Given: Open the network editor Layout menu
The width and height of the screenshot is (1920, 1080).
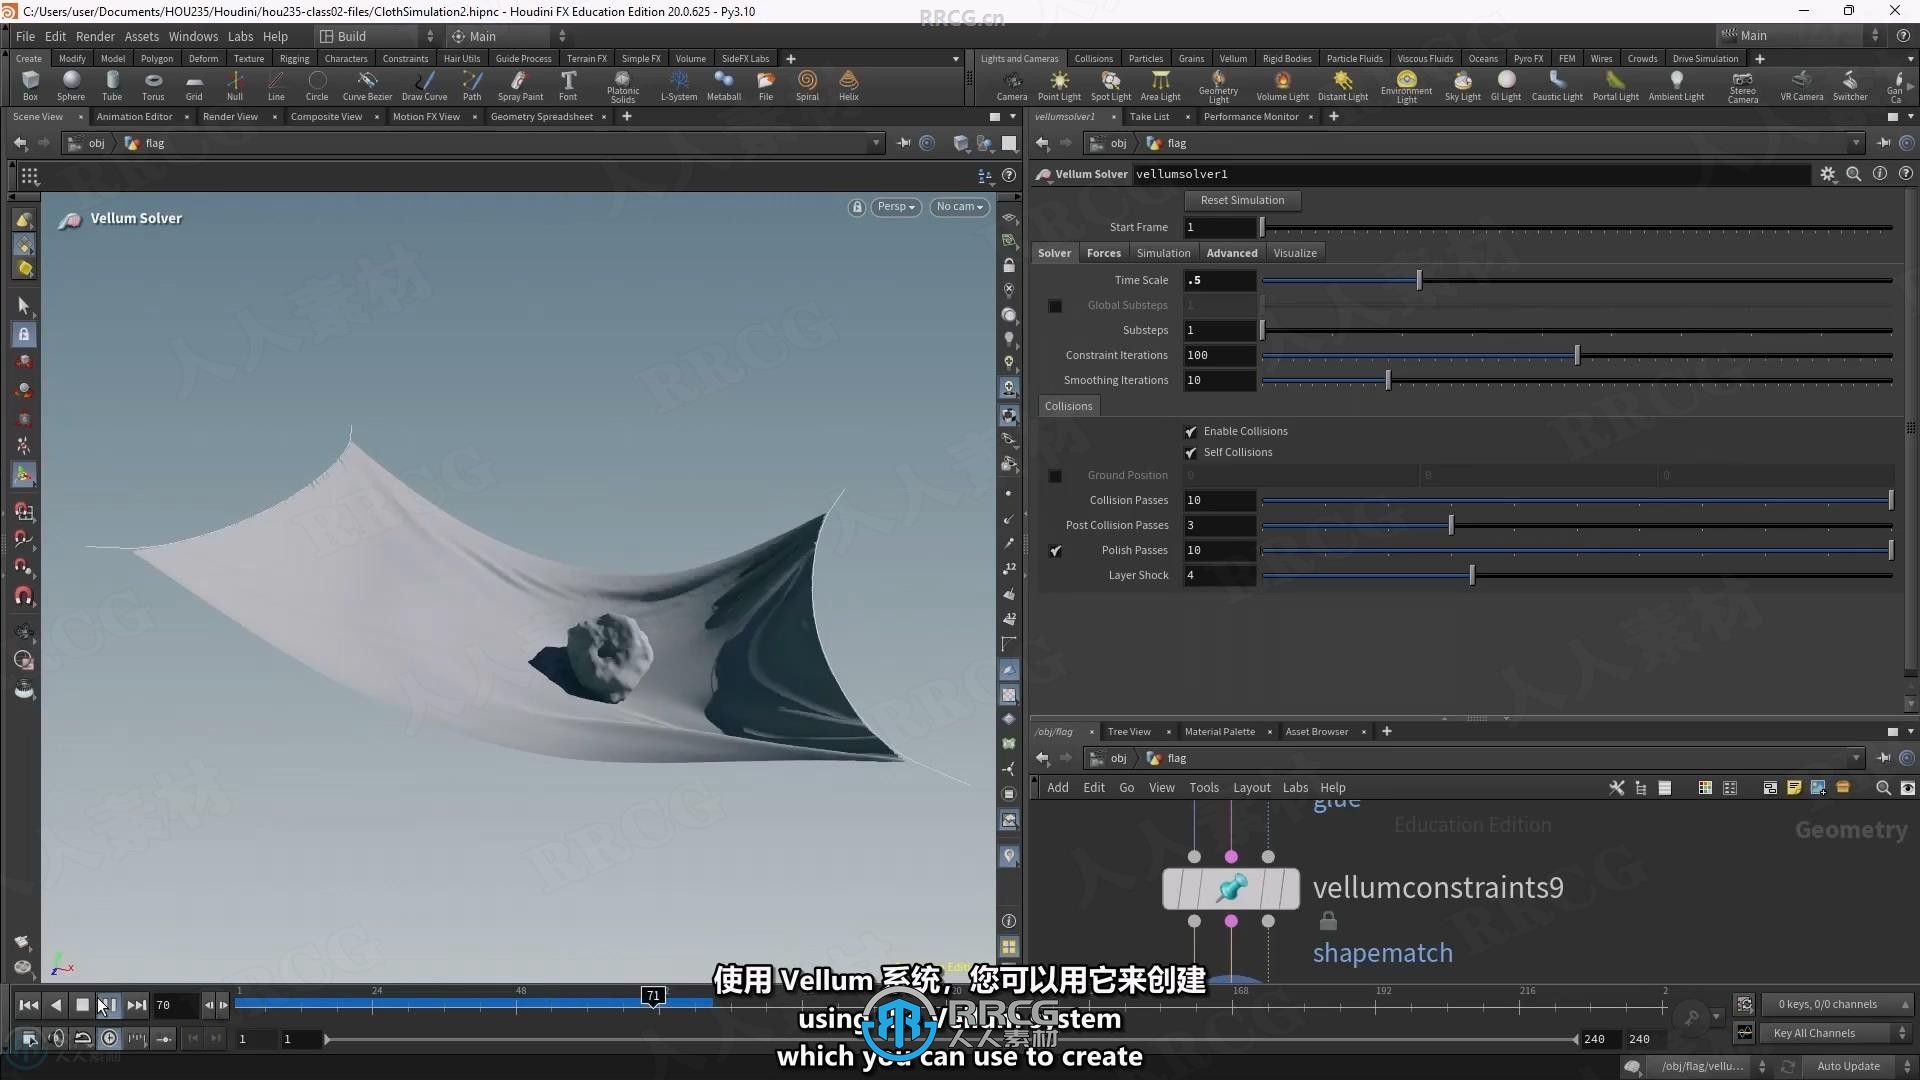Looking at the screenshot, I should click(x=1251, y=788).
